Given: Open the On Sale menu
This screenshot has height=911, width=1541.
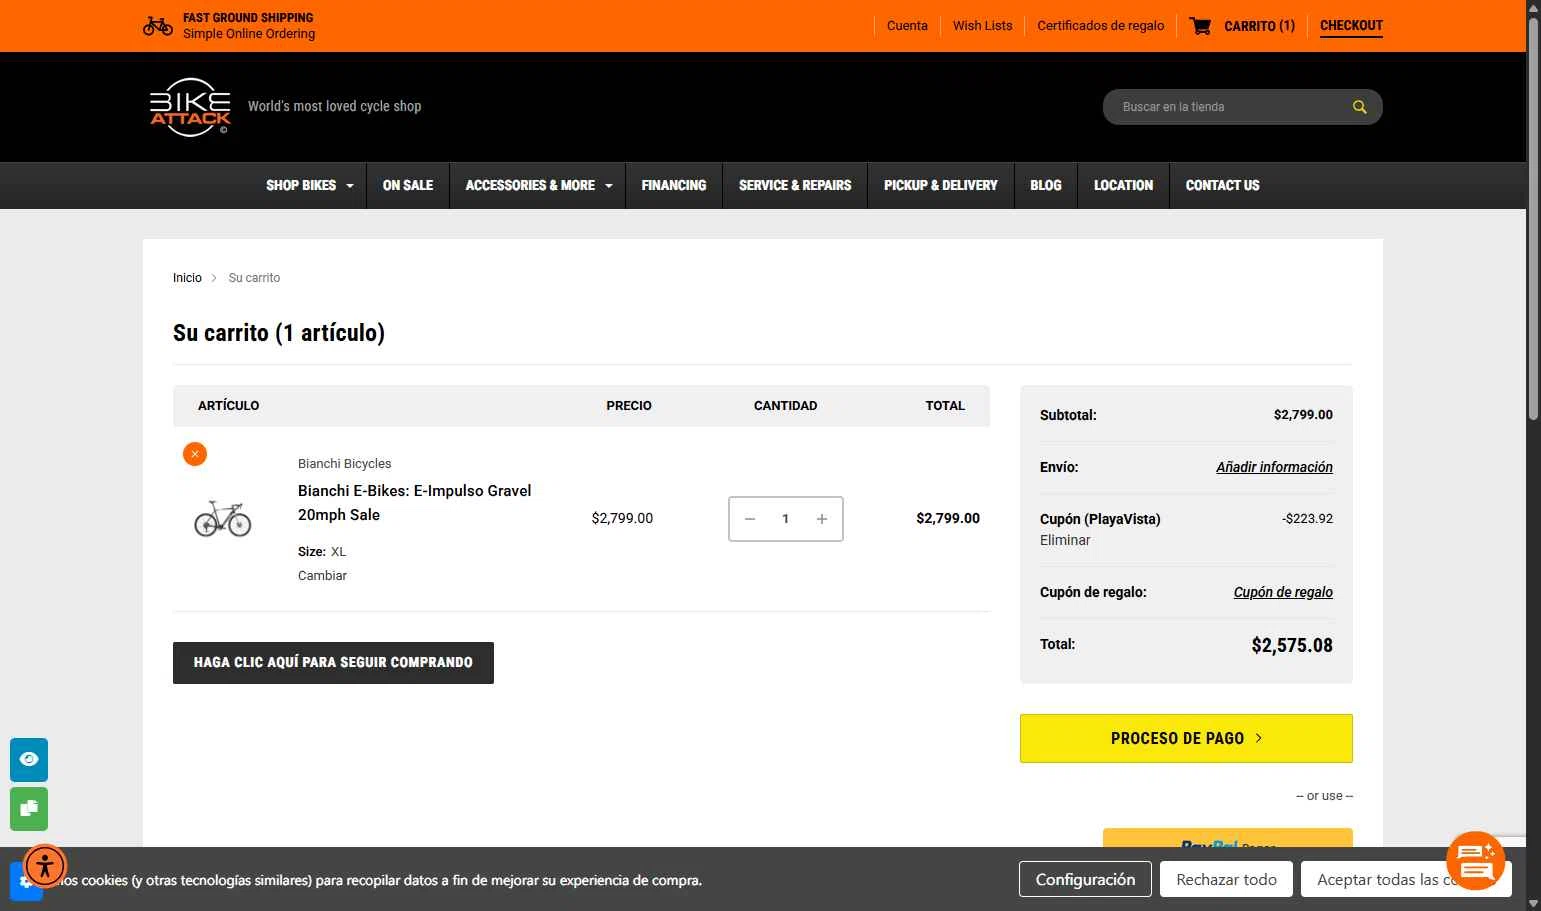Looking at the screenshot, I should click(408, 186).
